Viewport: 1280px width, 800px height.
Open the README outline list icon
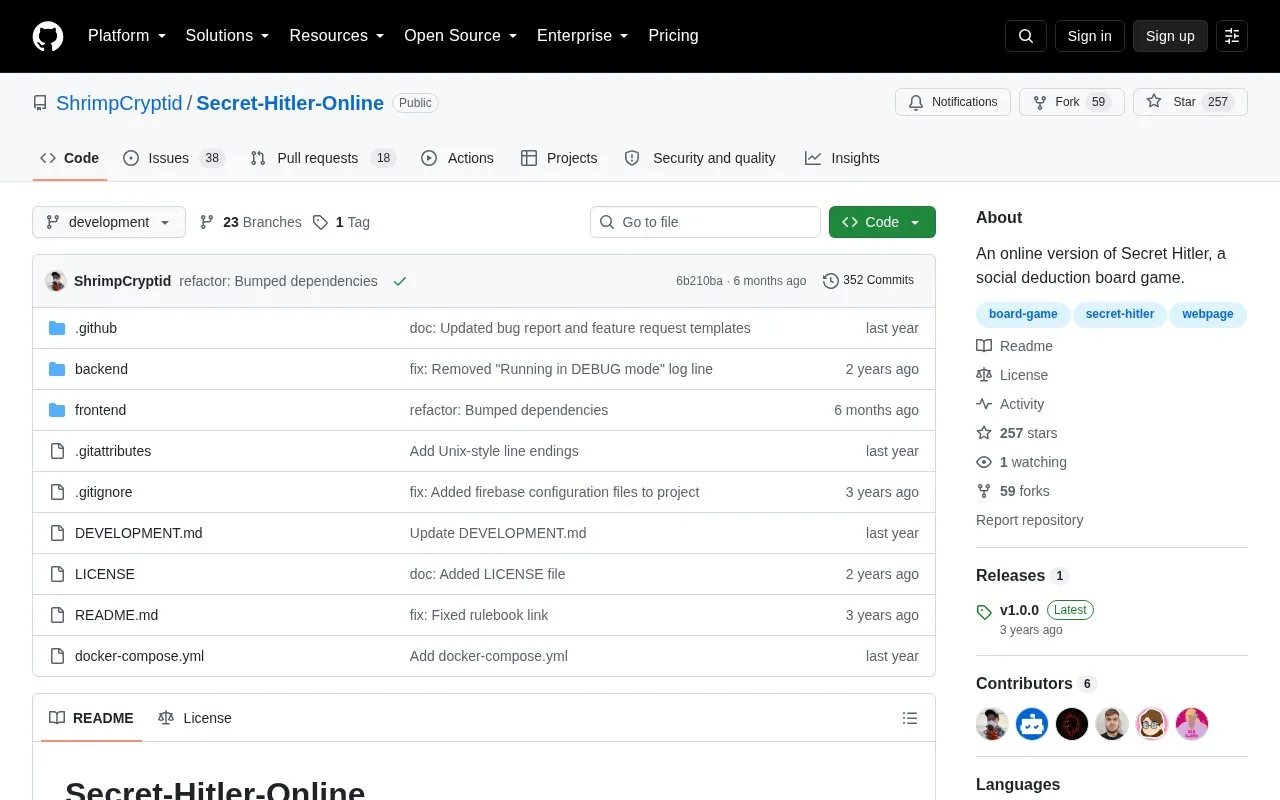pyautogui.click(x=910, y=718)
